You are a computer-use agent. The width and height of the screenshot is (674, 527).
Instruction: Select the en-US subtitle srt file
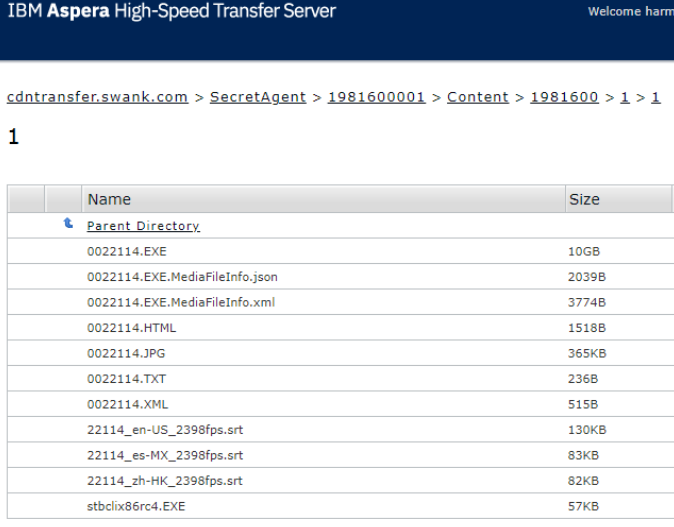coord(165,430)
